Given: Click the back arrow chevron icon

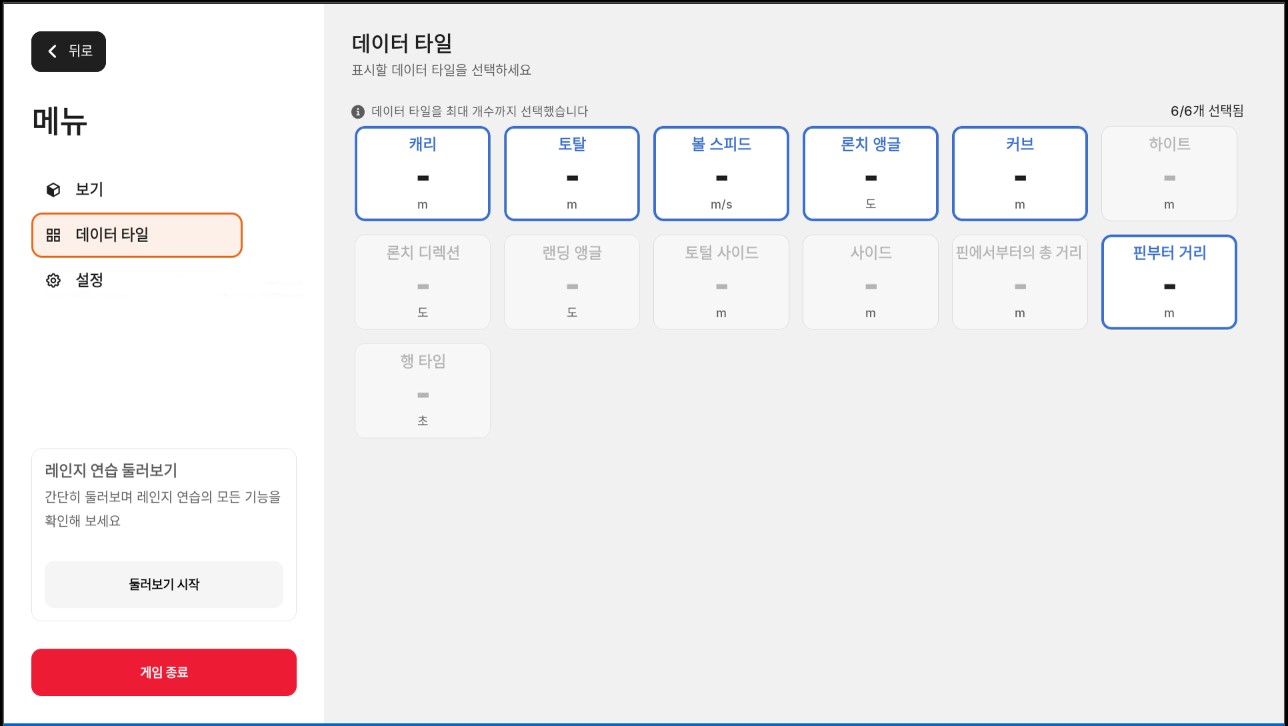Looking at the screenshot, I should tap(53, 51).
